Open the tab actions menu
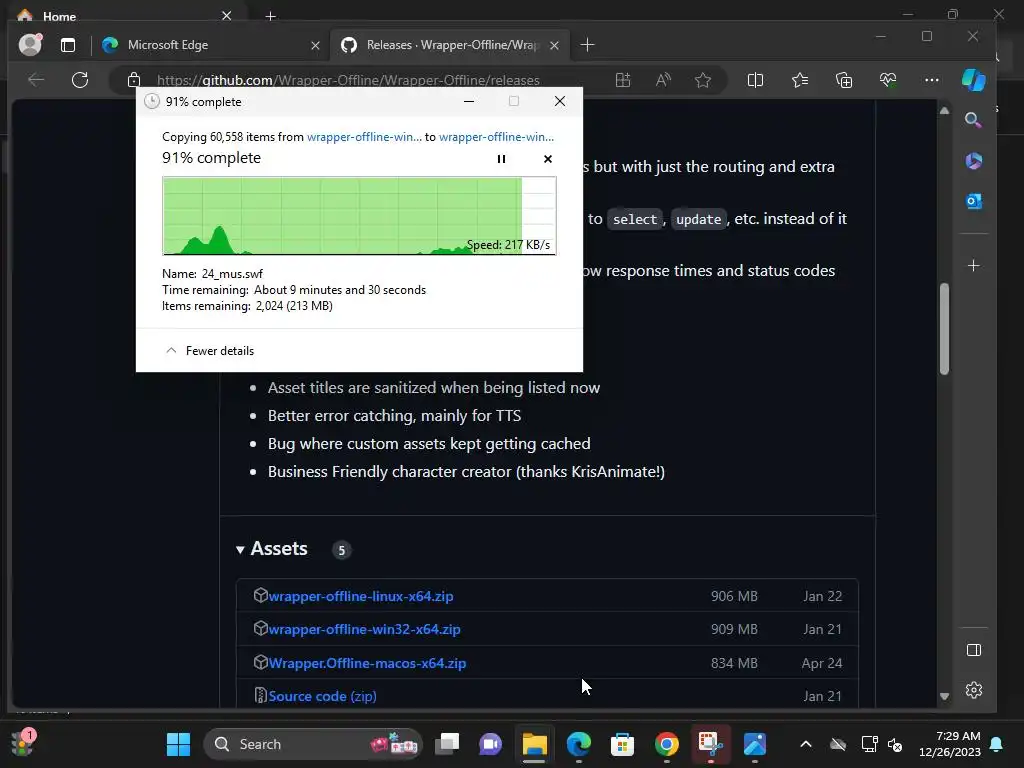 pyautogui.click(x=68, y=45)
